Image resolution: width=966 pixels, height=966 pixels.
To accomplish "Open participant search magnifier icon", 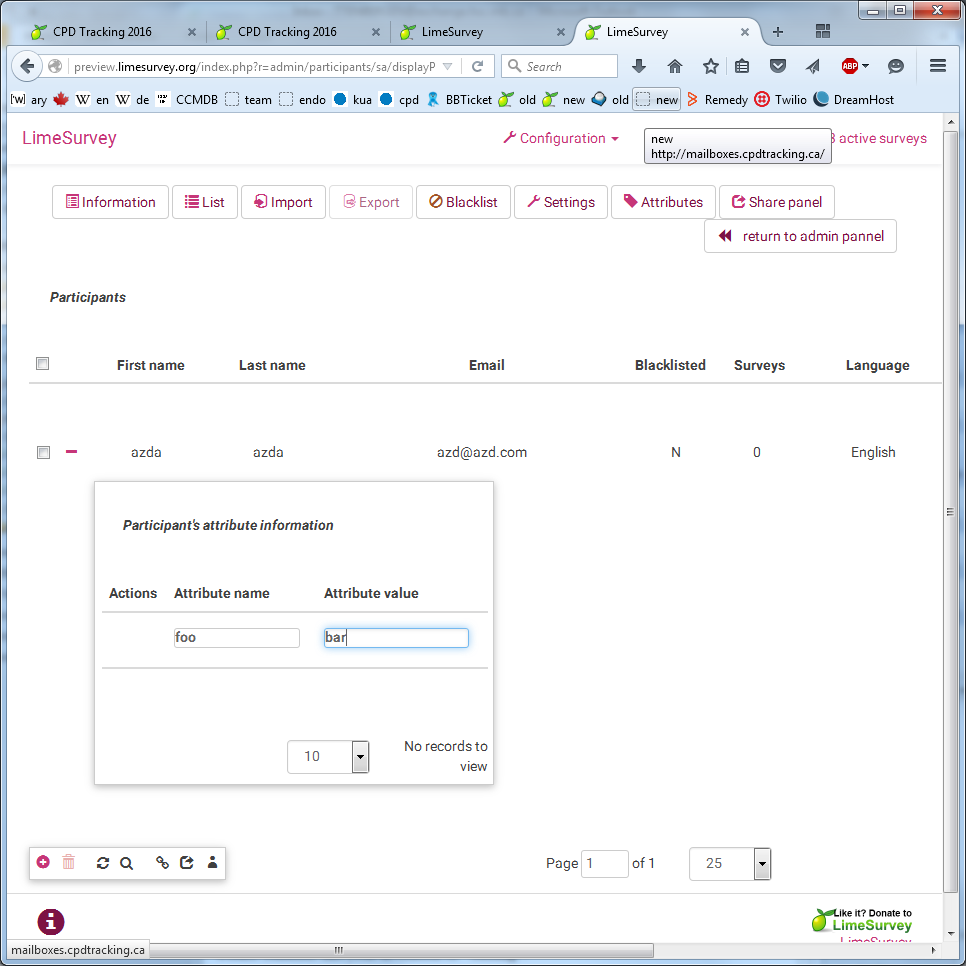I will click(x=126, y=863).
